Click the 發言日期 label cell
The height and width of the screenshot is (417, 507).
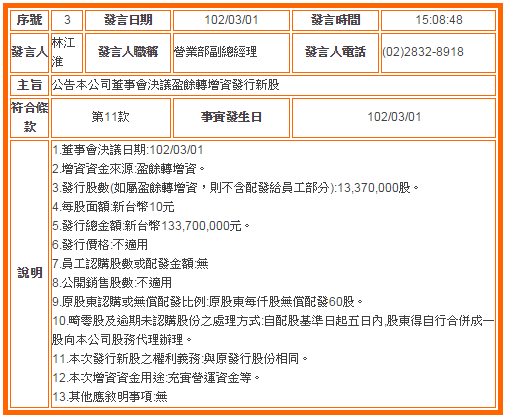128,20
